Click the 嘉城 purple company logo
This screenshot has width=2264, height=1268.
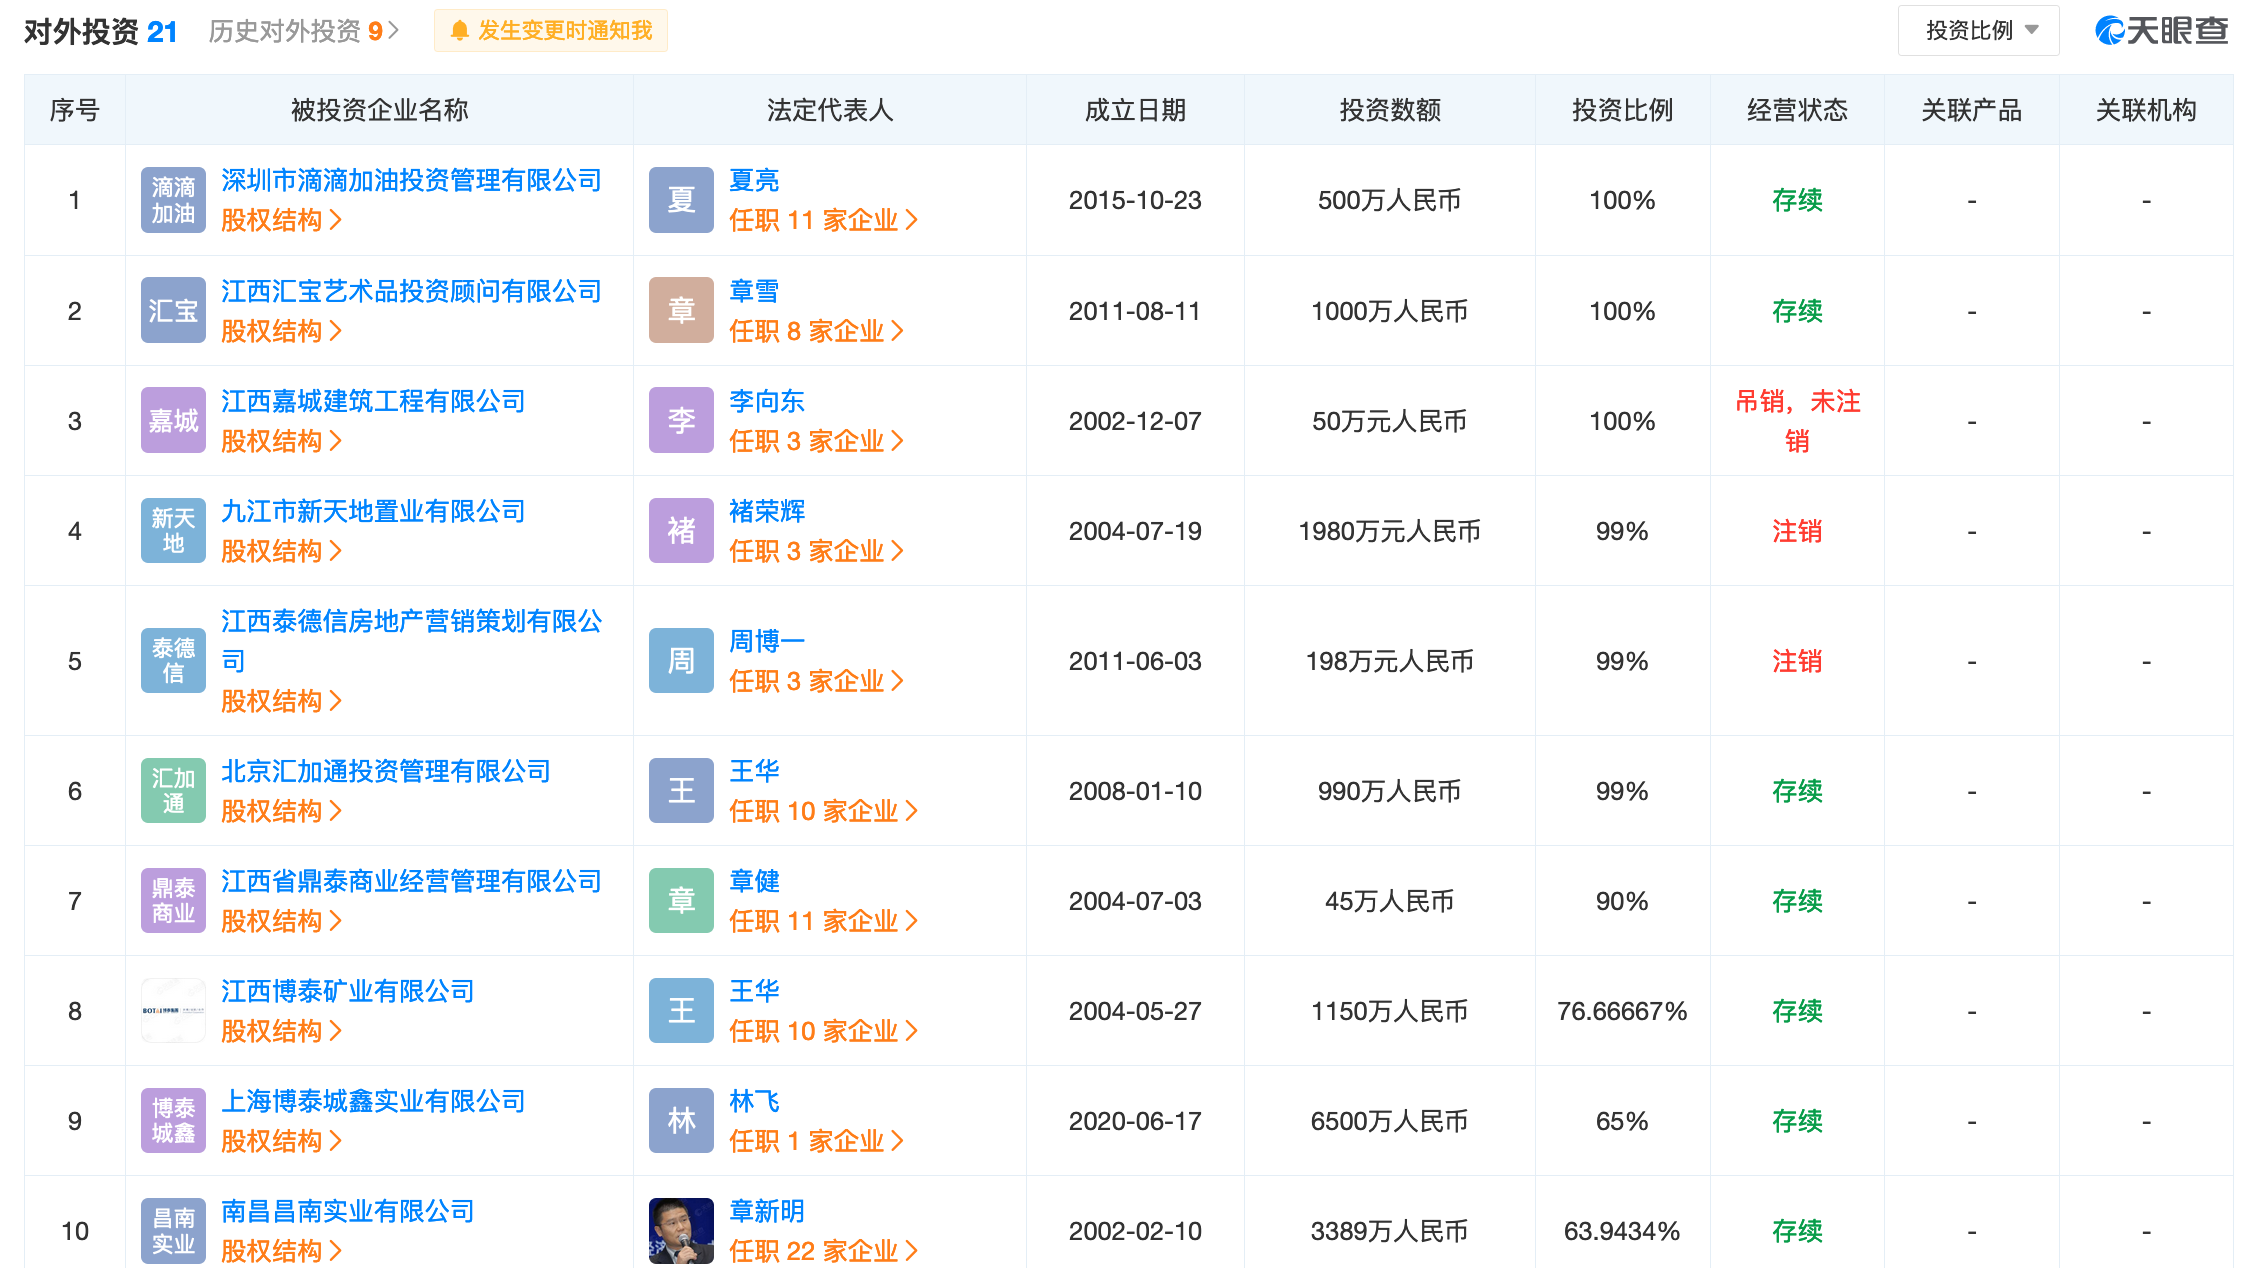(x=173, y=421)
